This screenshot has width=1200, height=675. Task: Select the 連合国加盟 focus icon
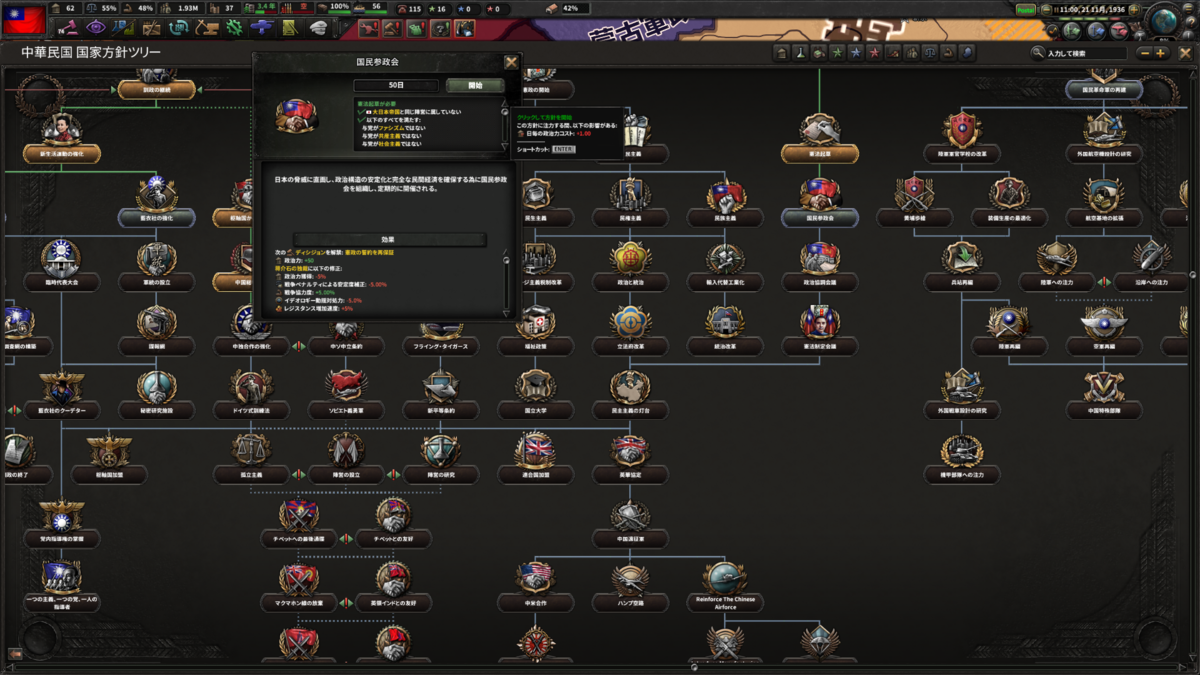coord(535,450)
